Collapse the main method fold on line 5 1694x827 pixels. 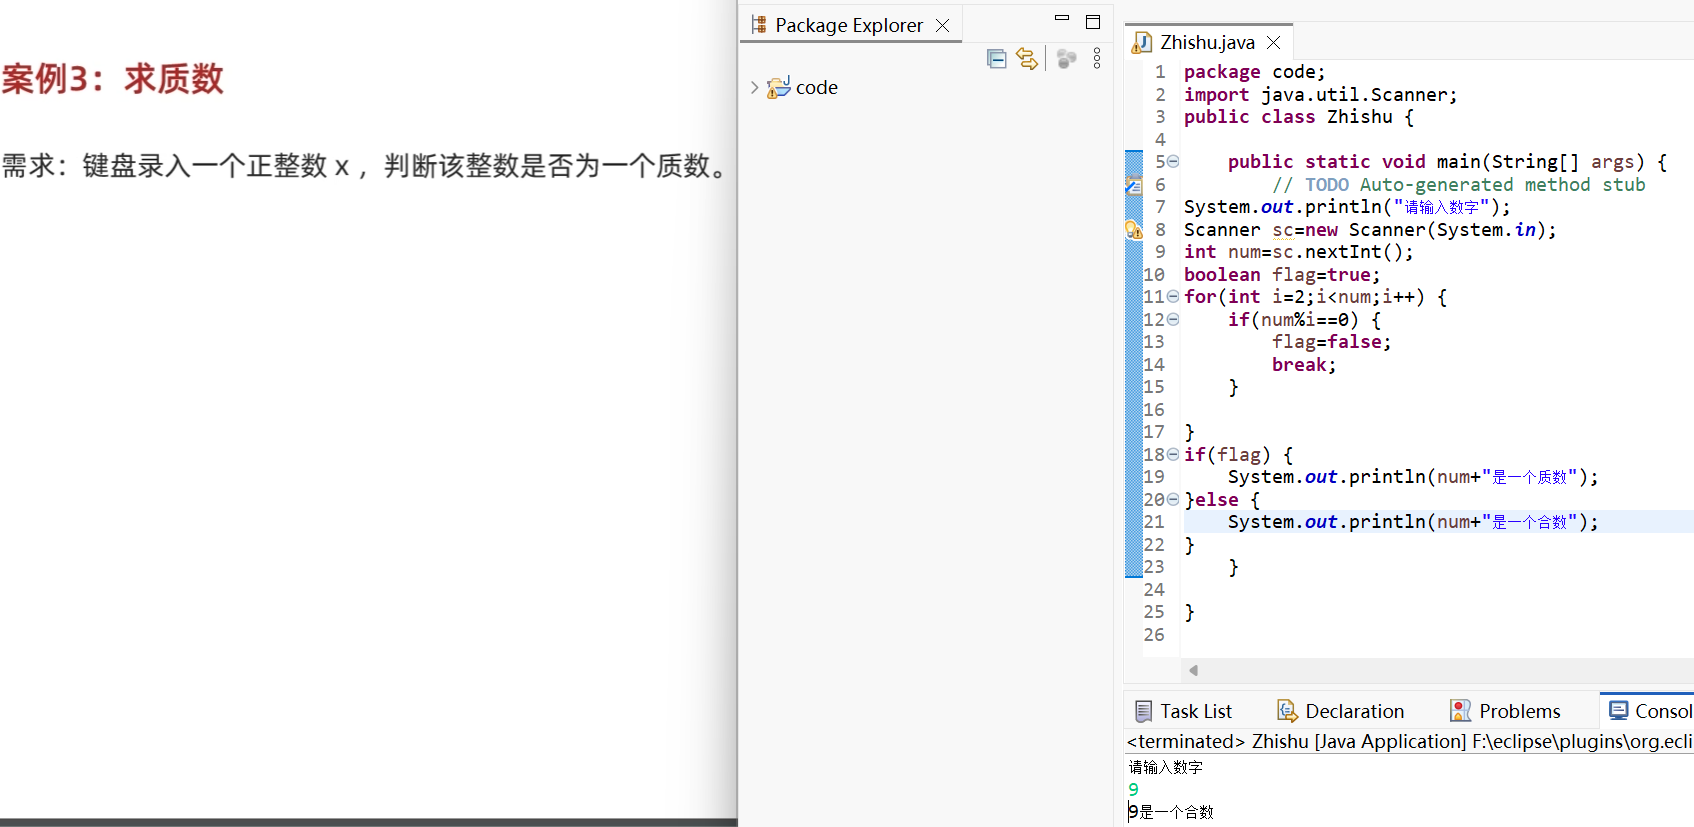[1173, 161]
